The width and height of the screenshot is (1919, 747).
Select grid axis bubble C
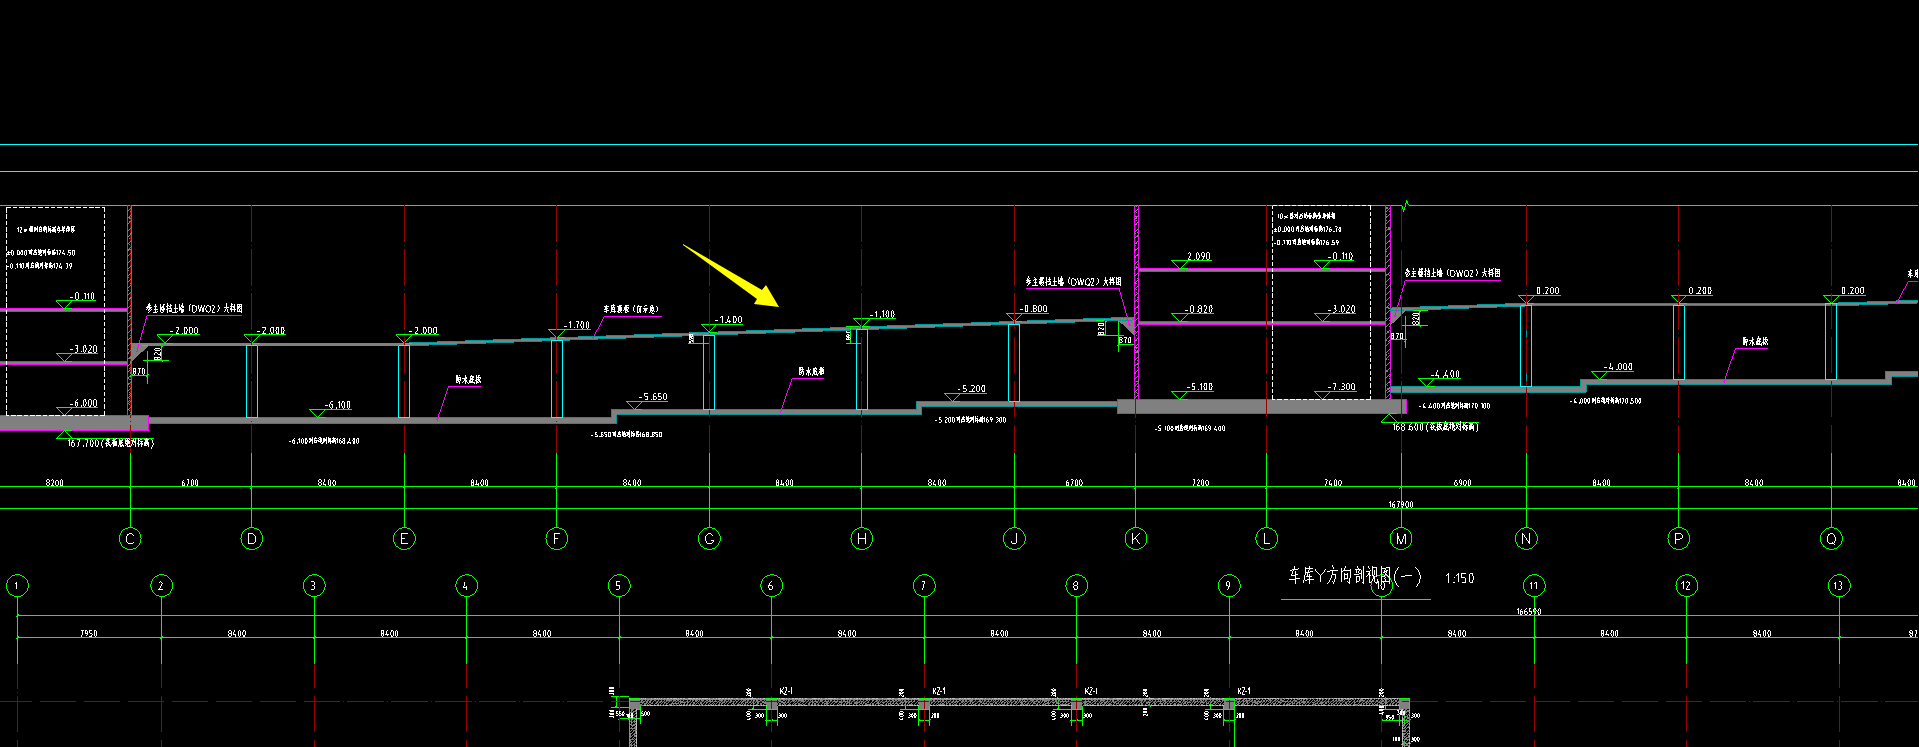[130, 539]
